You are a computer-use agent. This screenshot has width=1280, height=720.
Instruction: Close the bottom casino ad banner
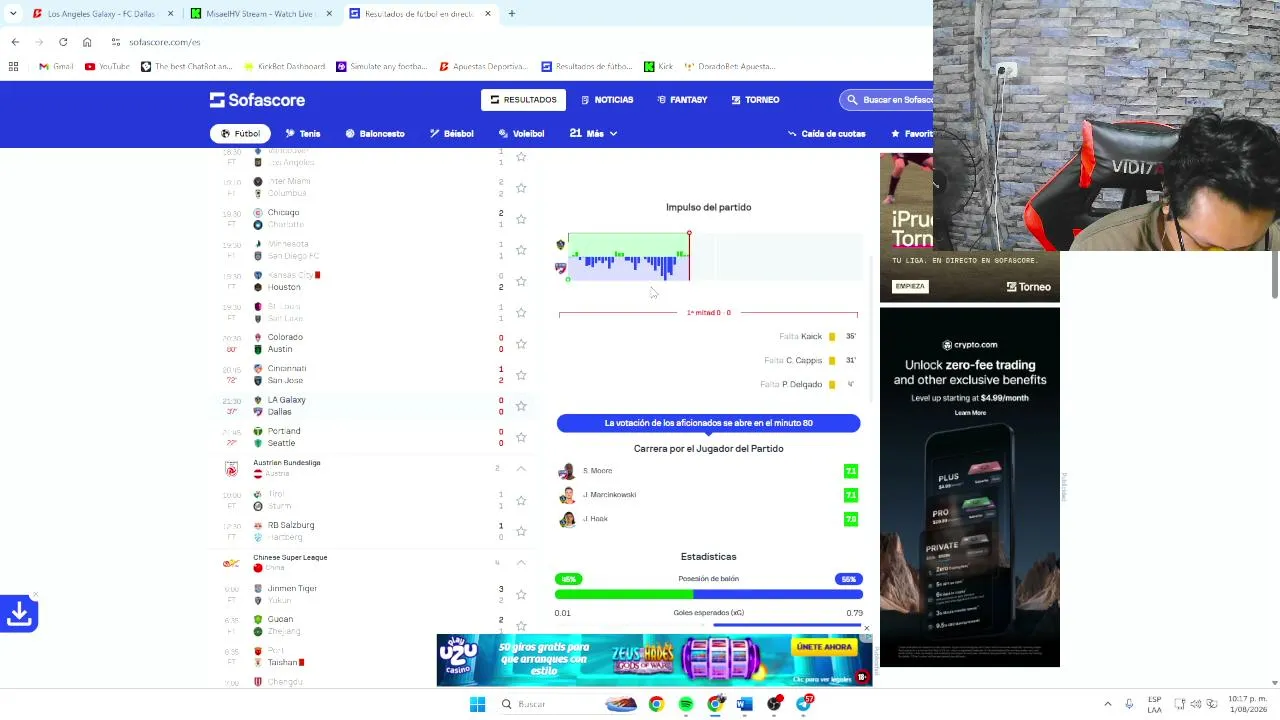tap(866, 628)
